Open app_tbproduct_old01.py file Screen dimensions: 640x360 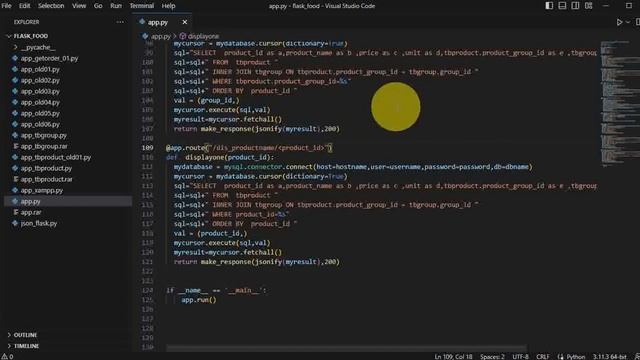56,157
